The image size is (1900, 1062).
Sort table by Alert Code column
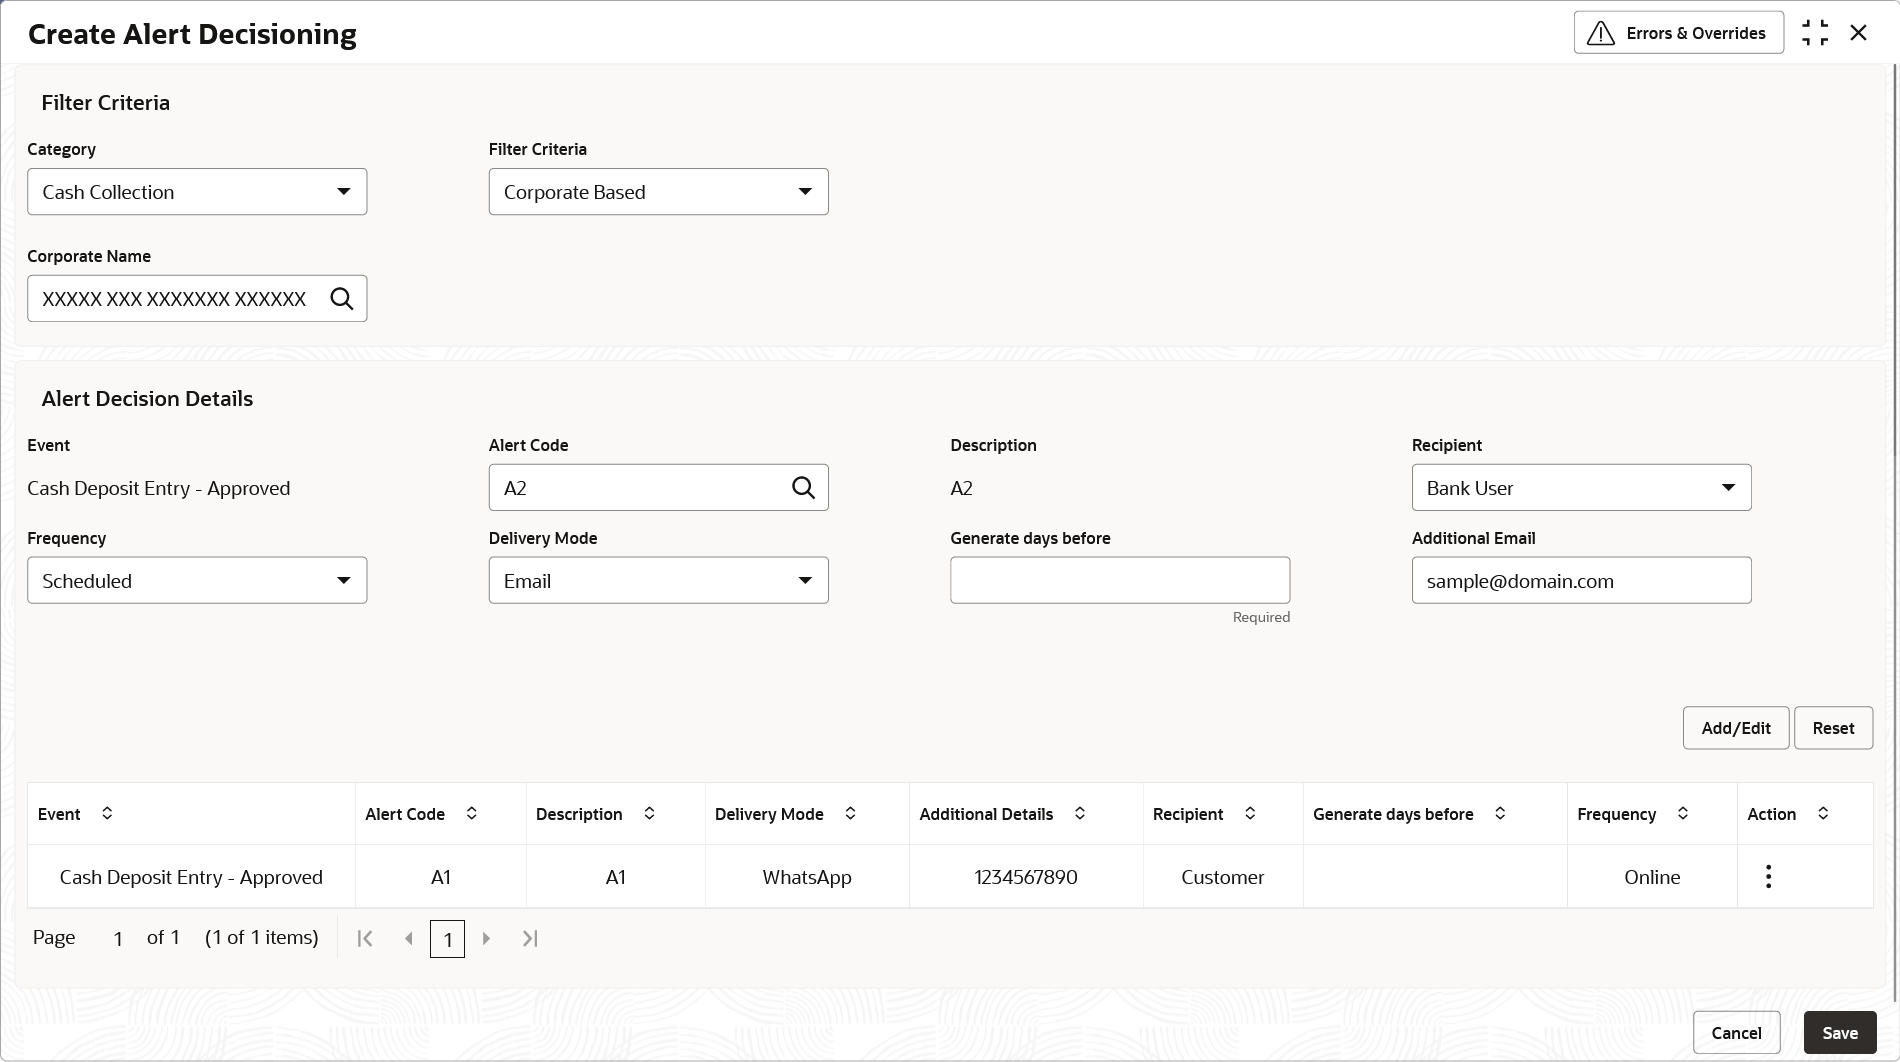tap(472, 813)
